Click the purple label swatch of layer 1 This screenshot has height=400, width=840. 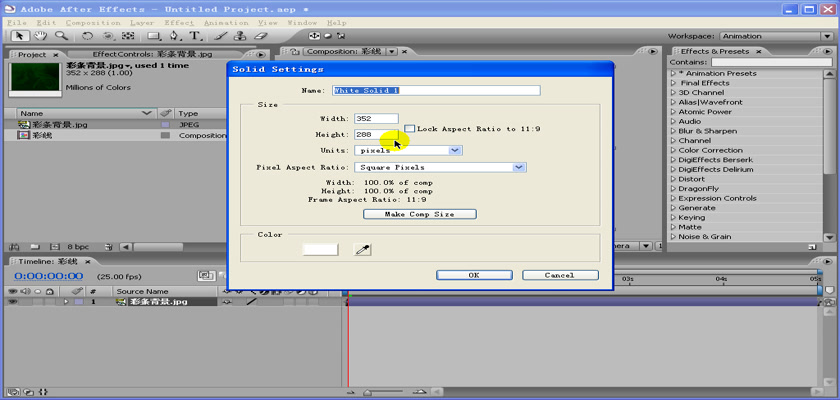point(79,302)
